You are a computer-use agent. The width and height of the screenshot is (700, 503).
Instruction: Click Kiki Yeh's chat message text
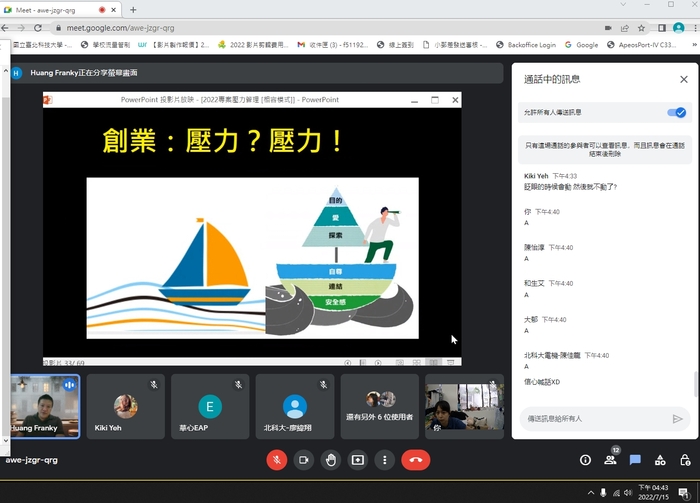570,187
